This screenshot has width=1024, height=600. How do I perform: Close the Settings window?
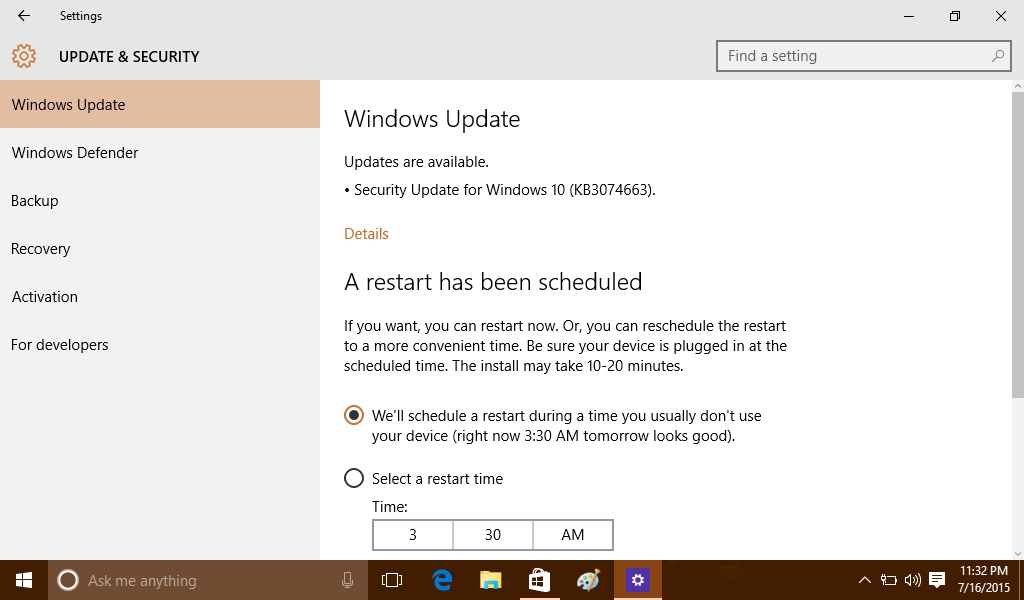pos(1000,16)
